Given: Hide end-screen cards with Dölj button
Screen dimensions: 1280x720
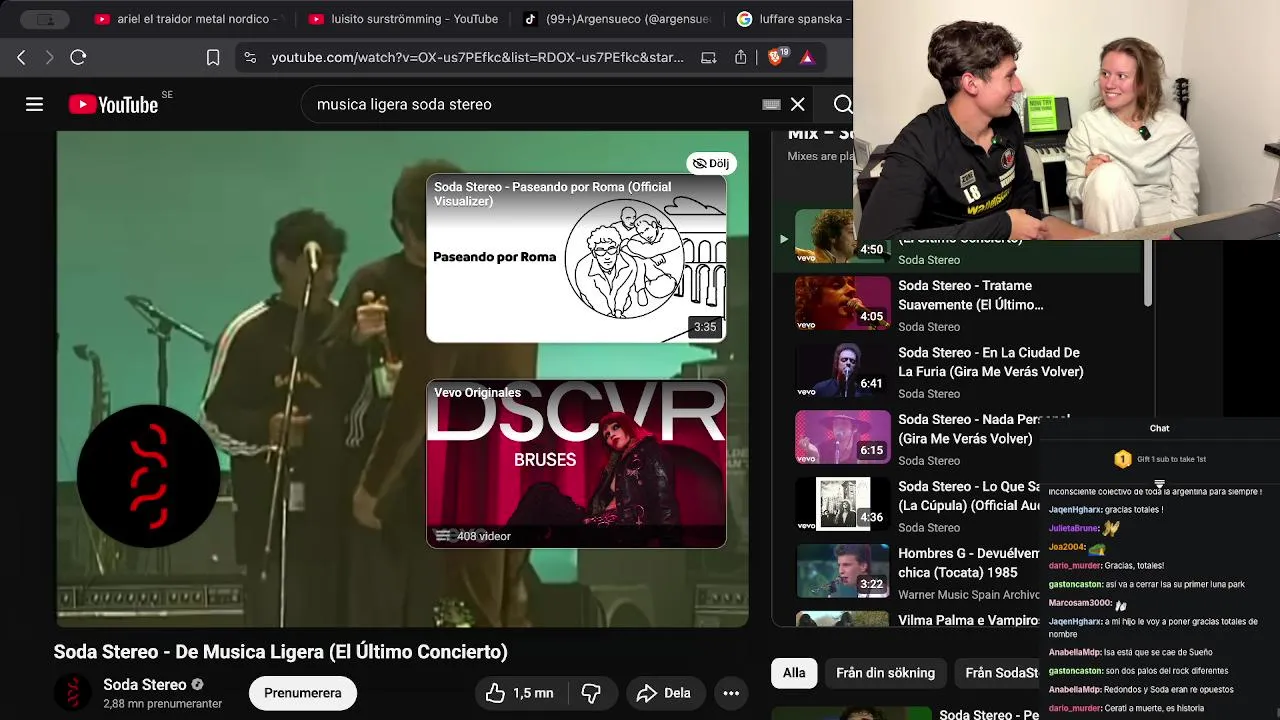Looking at the screenshot, I should pyautogui.click(x=711, y=163).
